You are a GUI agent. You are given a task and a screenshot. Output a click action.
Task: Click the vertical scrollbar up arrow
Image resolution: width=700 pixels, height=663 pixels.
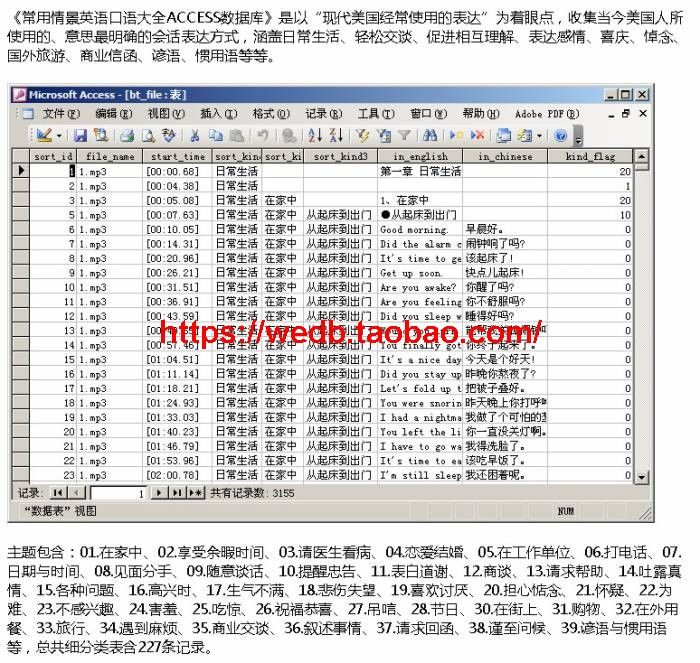641,156
